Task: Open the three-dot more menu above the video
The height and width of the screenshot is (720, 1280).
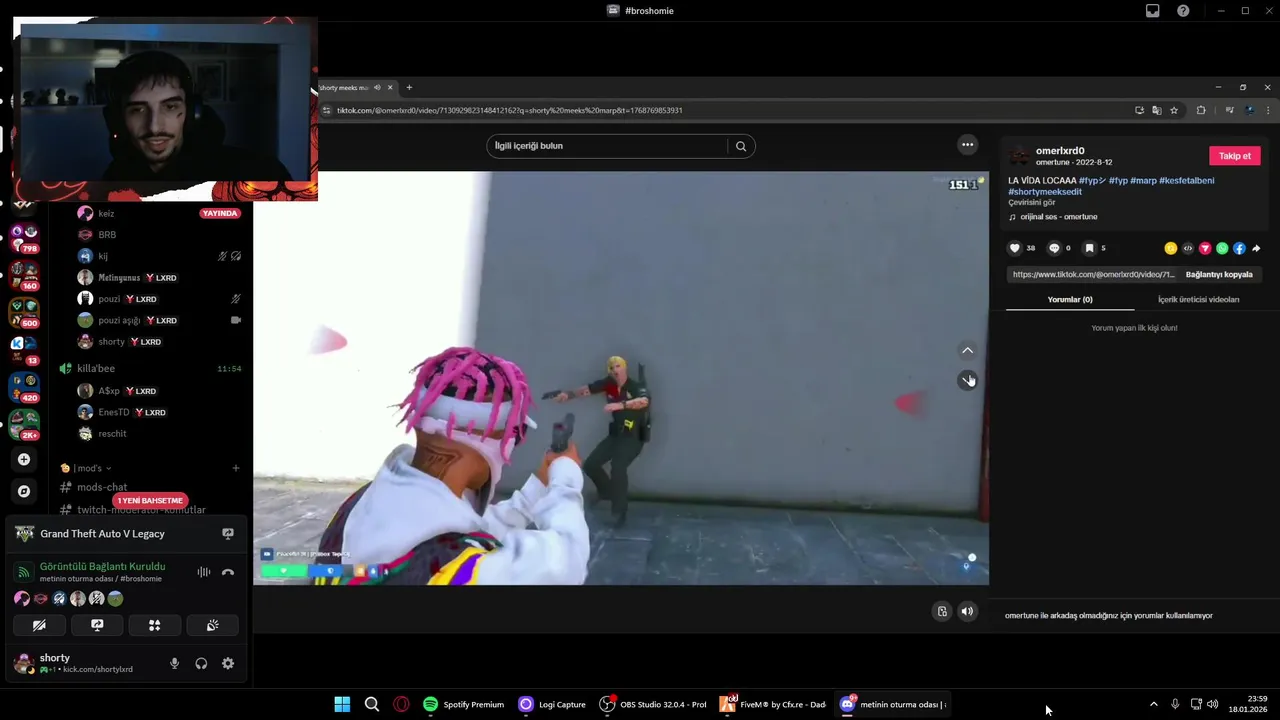Action: 967,145
